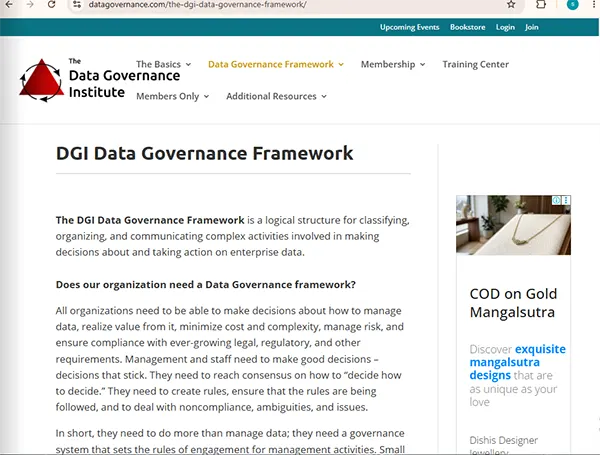The image size is (600, 455).
Task: Bookmark this page with the star icon
Action: [511, 4]
